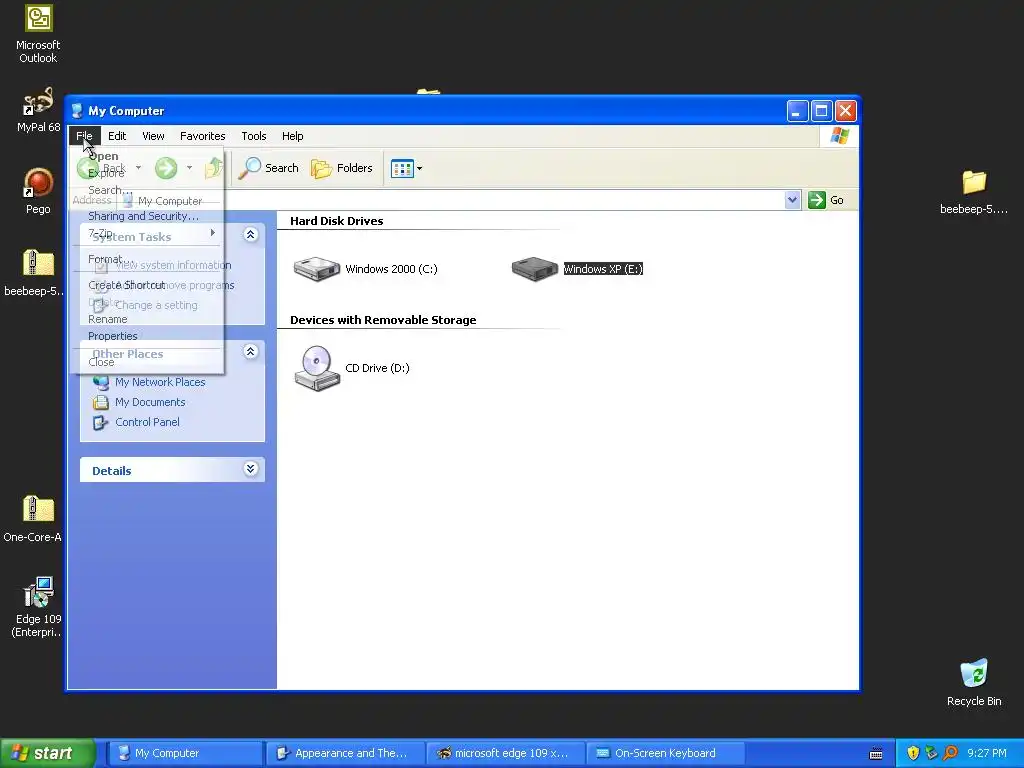Image resolution: width=1024 pixels, height=768 pixels.
Task: Open the 7-Zip submenu in File menu
Action: point(147,233)
